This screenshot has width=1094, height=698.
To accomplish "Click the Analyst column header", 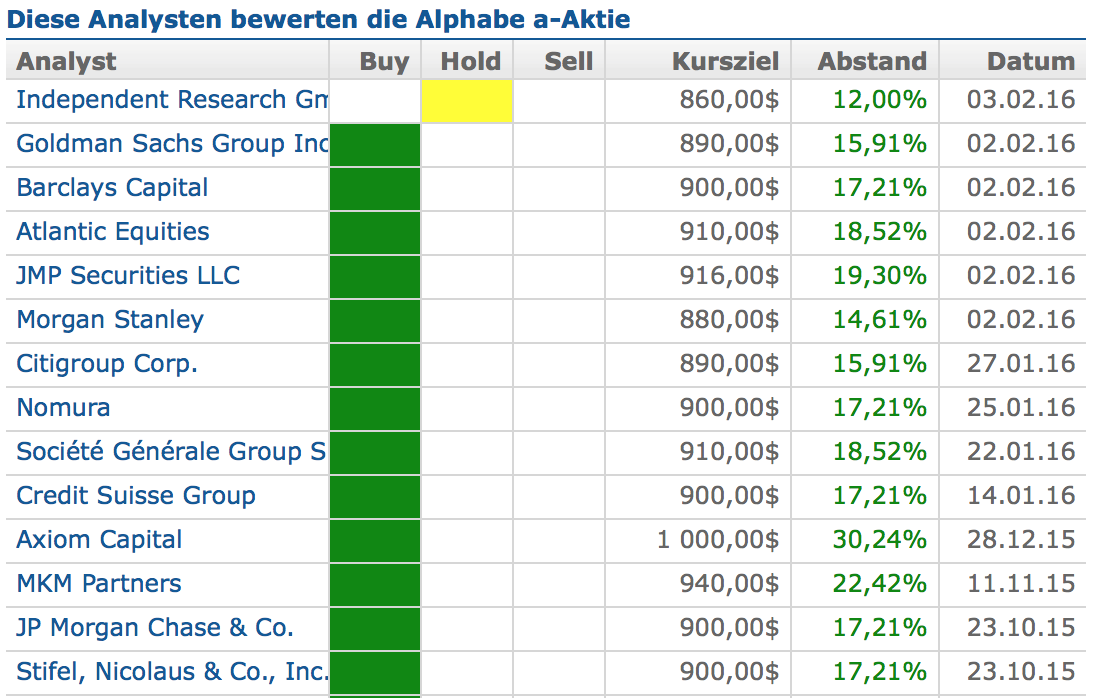I will (x=67, y=61).
